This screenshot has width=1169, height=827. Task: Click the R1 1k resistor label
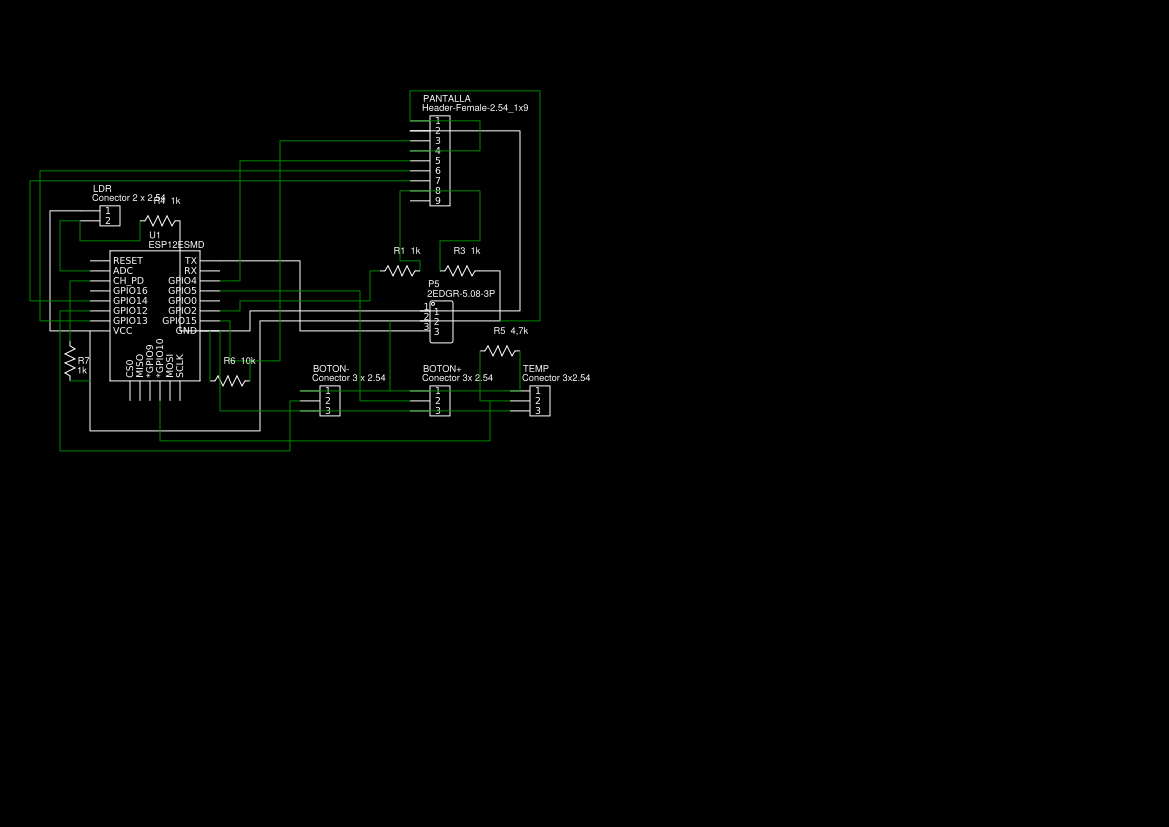tap(407, 251)
